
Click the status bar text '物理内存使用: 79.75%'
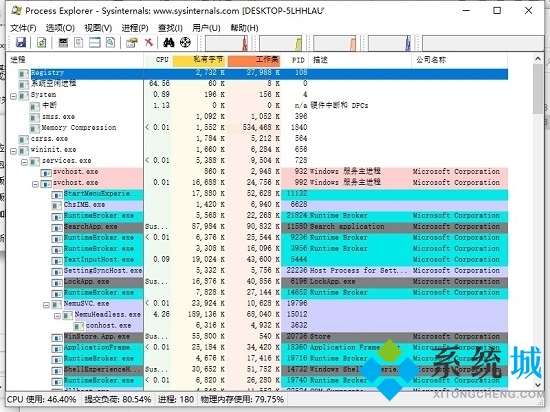242,400
